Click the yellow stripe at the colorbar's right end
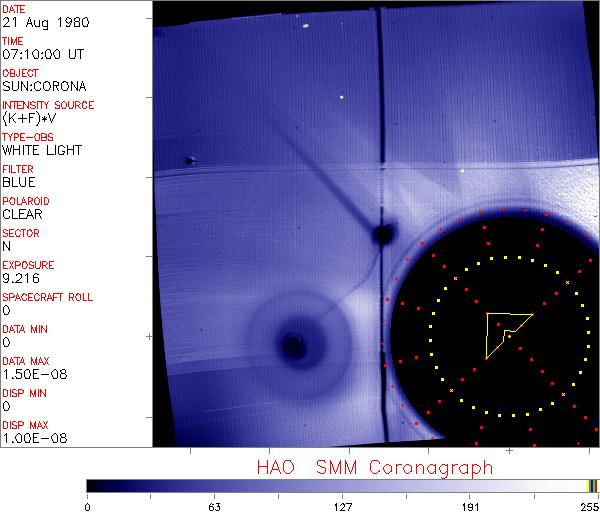The image size is (600, 512). click(x=590, y=485)
